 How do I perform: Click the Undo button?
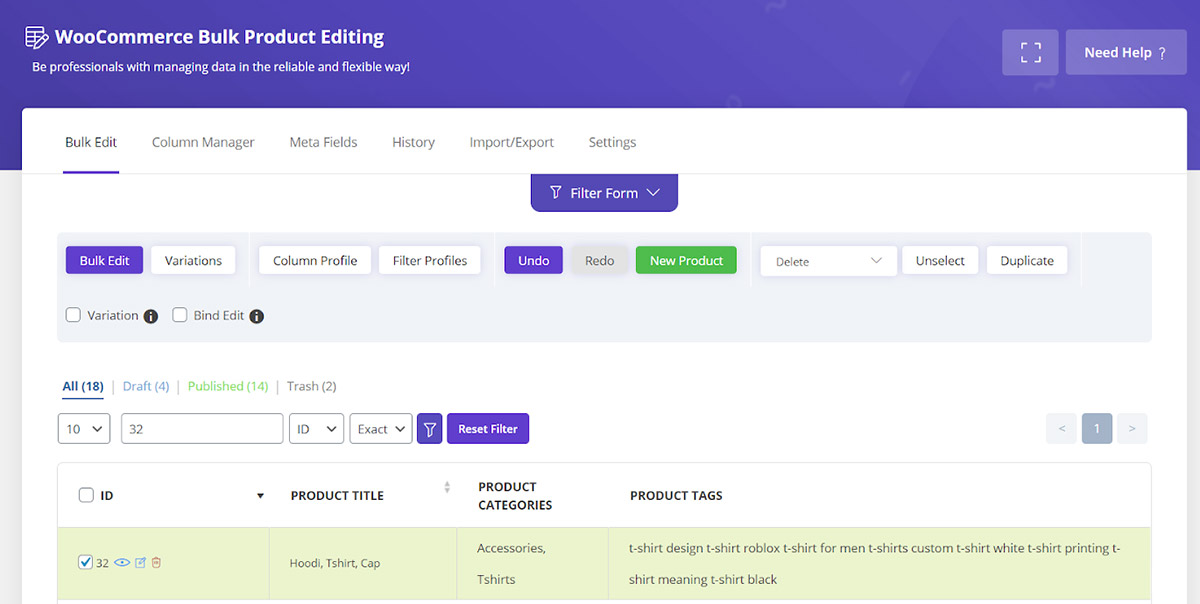(x=534, y=260)
